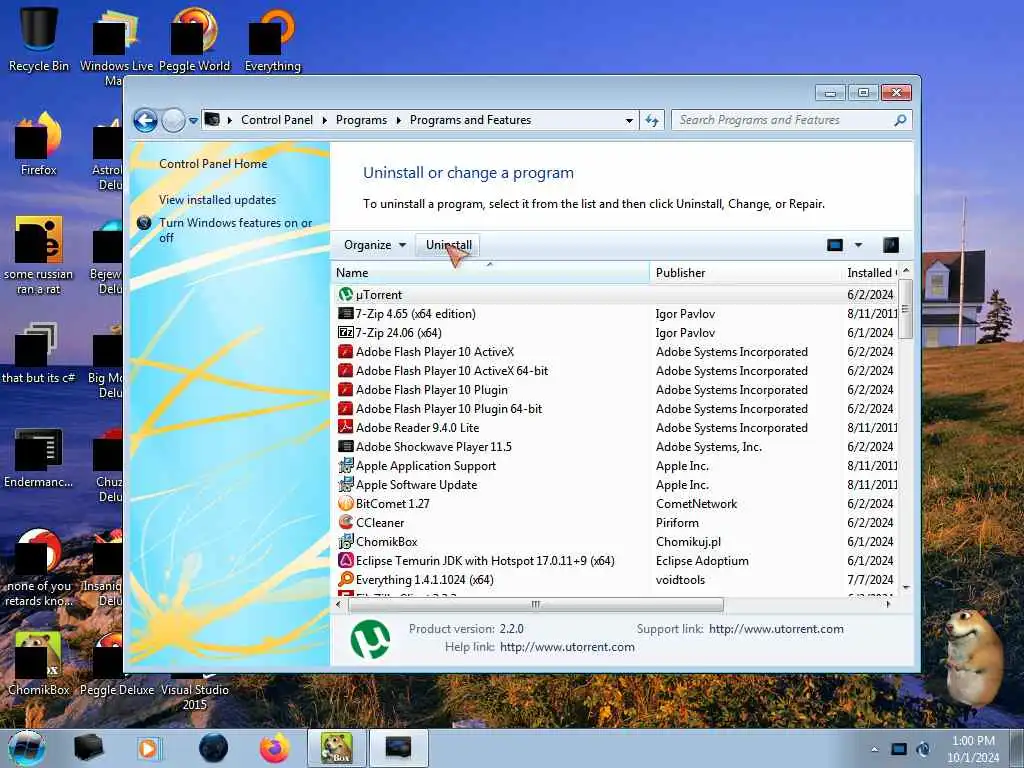The image size is (1024, 768).
Task: Expand the address bar history dropdown
Action: (629, 120)
